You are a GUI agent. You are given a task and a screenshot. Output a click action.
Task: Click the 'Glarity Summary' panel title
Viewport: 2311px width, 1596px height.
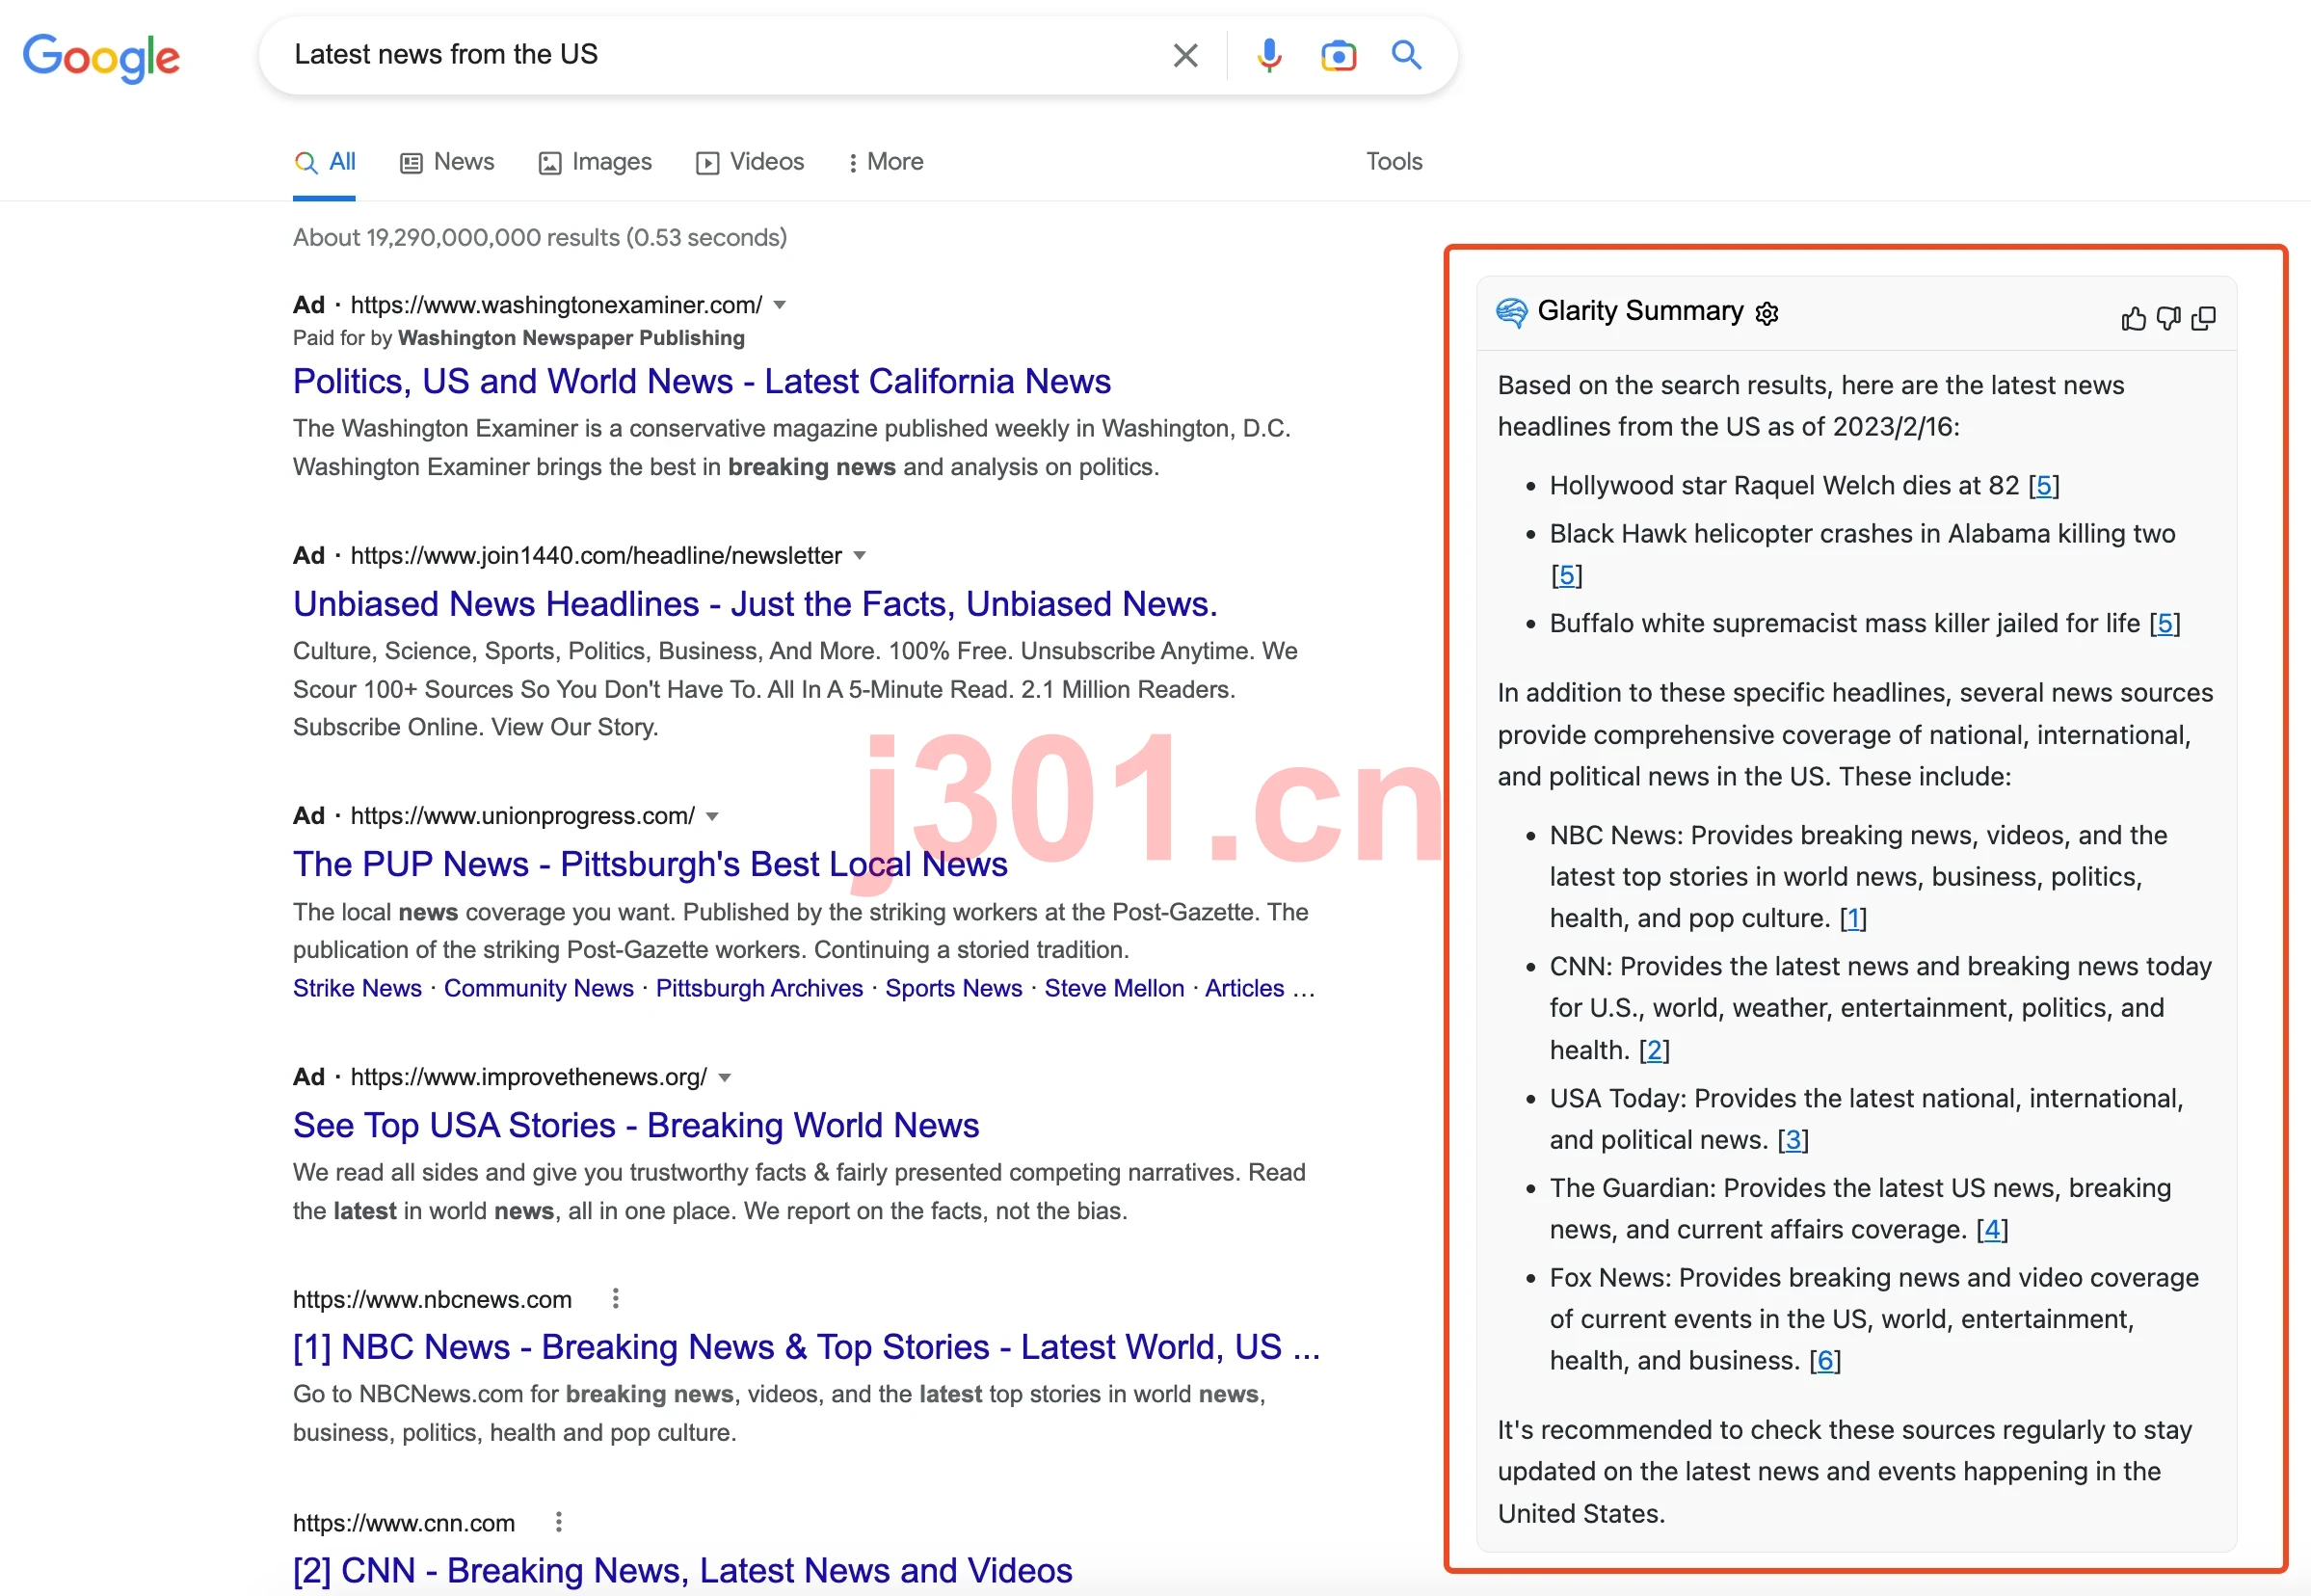pos(1640,311)
